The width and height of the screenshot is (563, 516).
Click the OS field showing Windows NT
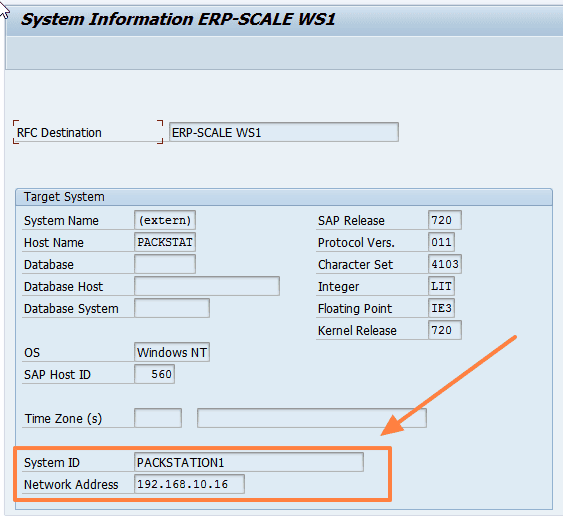(x=172, y=352)
